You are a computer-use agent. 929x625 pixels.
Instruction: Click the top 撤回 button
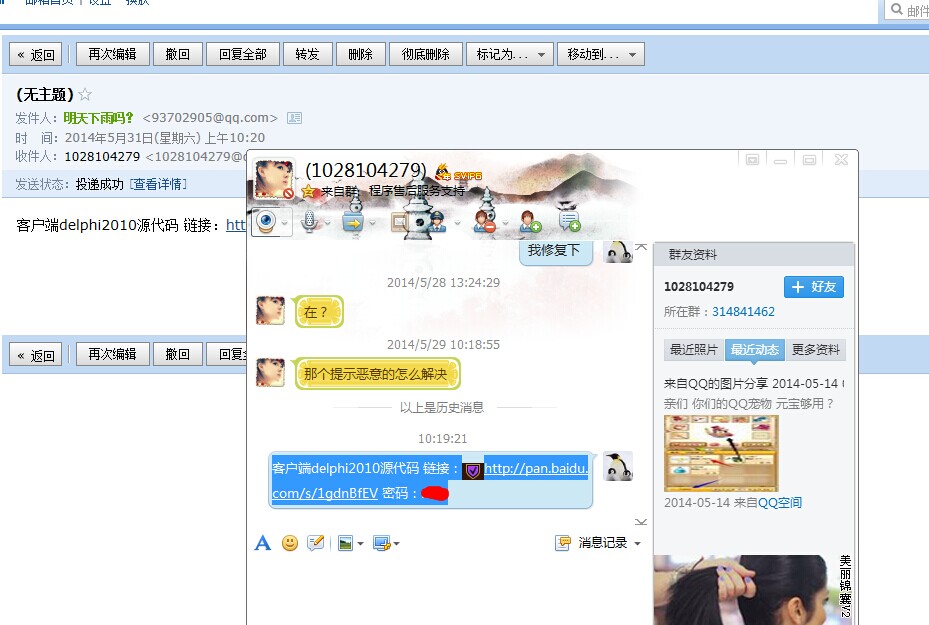click(178, 55)
